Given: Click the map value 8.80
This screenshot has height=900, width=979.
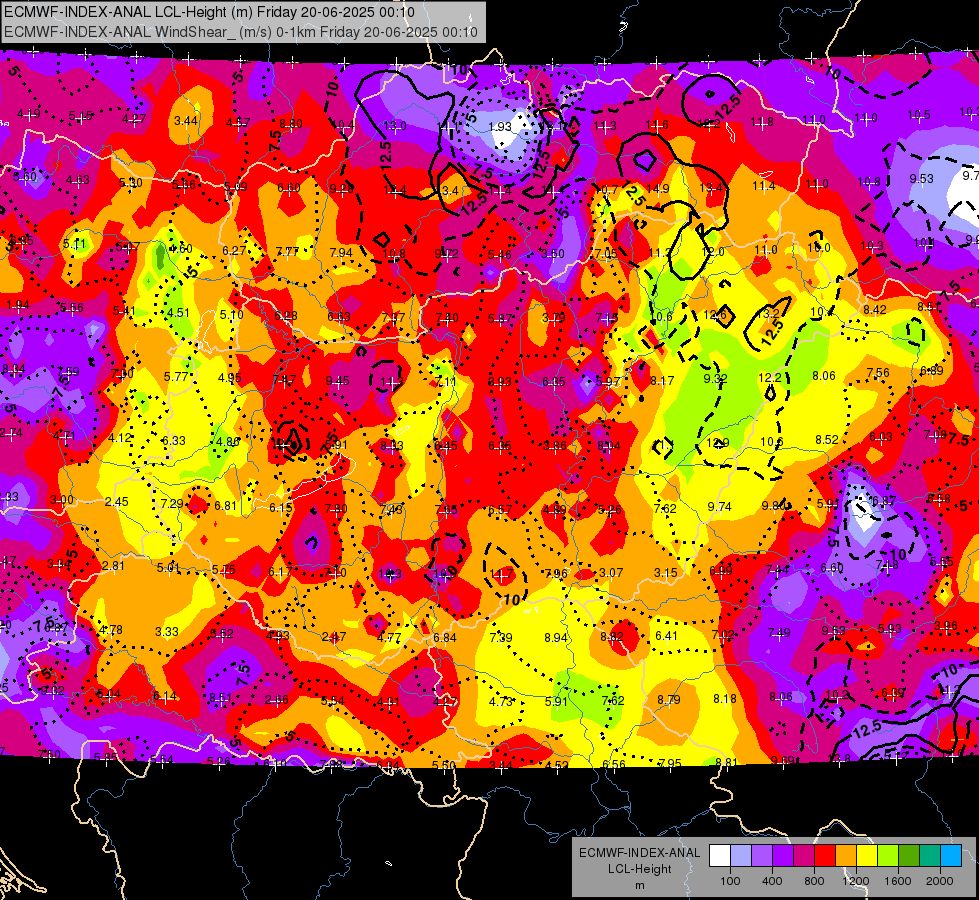Looking at the screenshot, I should 291,124.
